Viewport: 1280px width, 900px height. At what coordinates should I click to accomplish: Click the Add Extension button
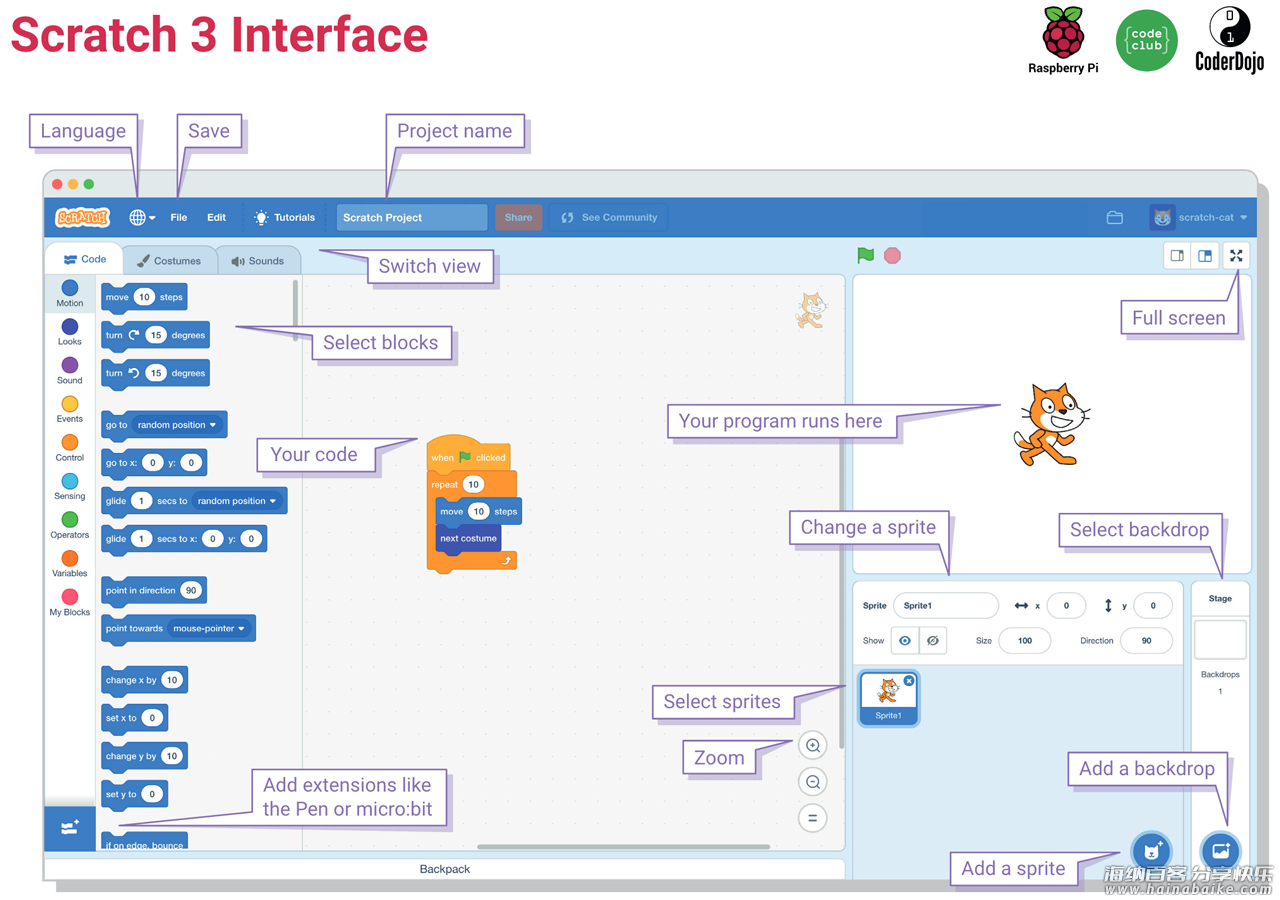click(70, 828)
